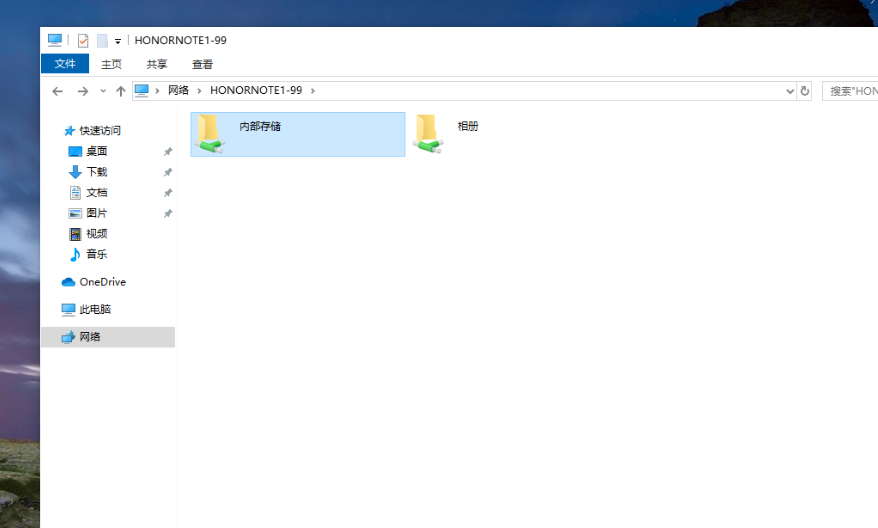Click the search box for HONORNOTE1-99

point(852,91)
